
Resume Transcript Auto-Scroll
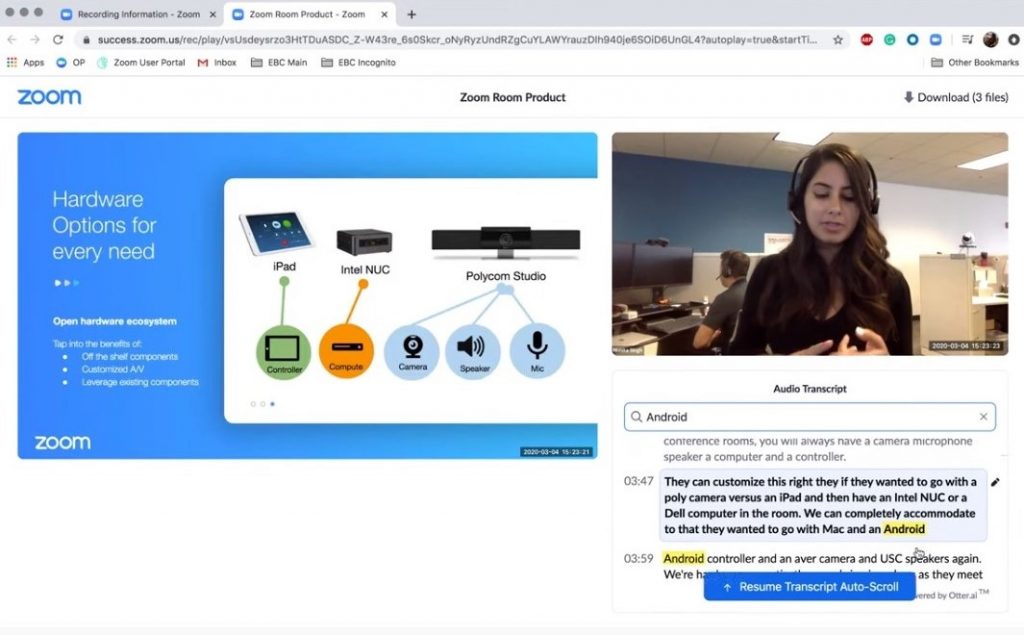[809, 587]
